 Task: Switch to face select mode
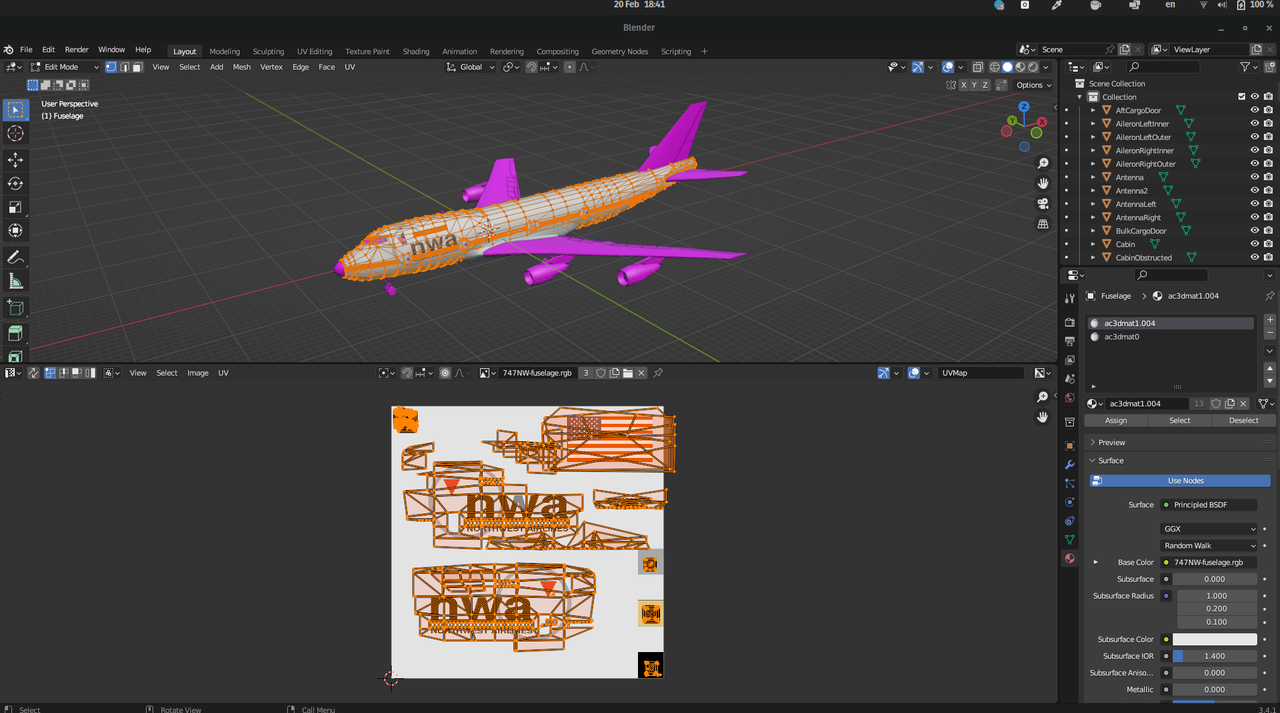point(137,67)
